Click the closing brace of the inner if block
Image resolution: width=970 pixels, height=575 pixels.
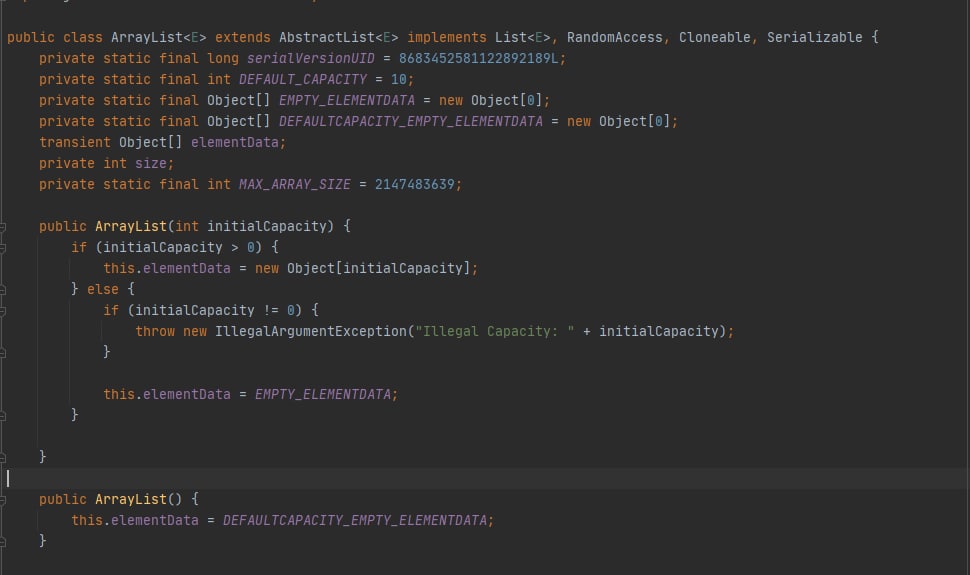click(x=106, y=352)
